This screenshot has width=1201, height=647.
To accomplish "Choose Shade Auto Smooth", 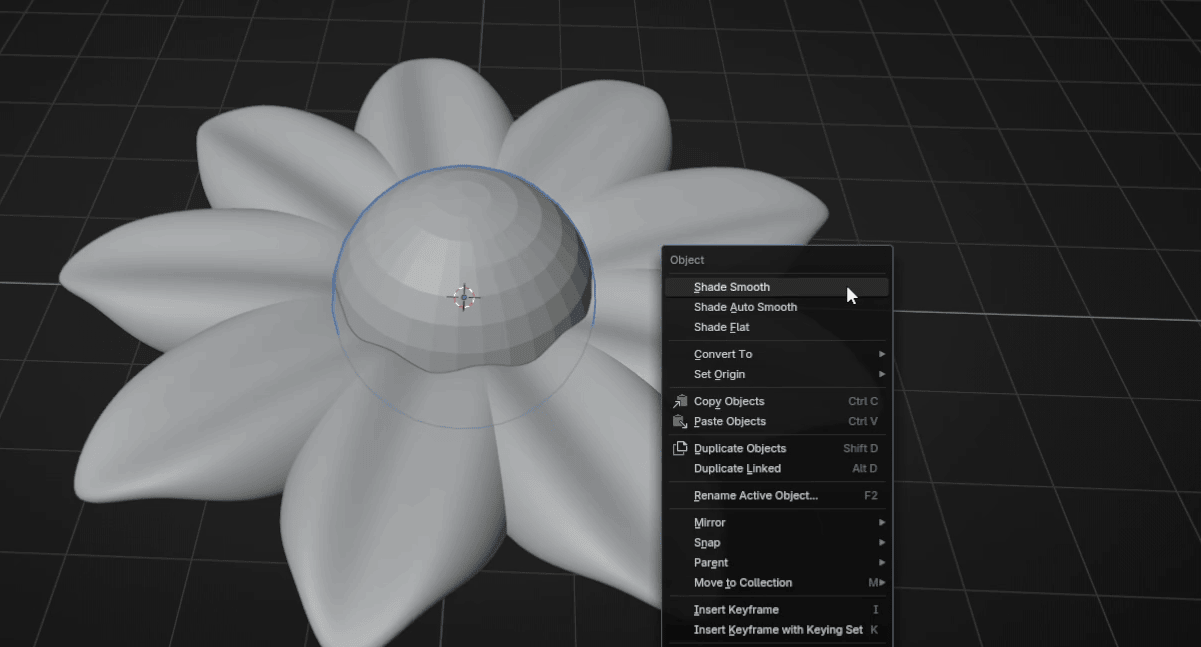I will pos(745,307).
